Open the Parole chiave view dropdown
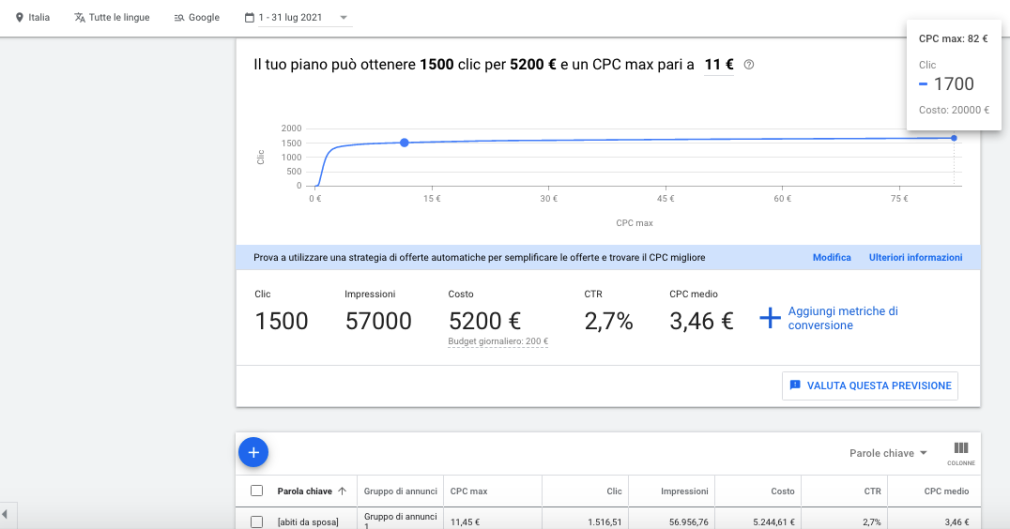The image size is (1010, 529). coord(888,453)
